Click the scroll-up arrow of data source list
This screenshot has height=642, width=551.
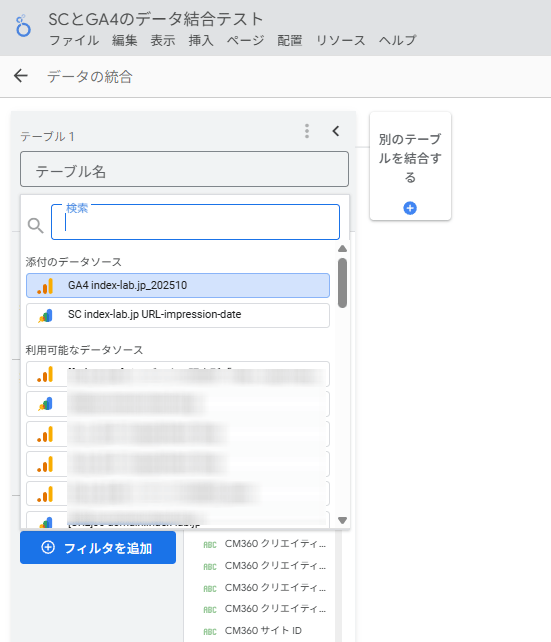[x=343, y=249]
